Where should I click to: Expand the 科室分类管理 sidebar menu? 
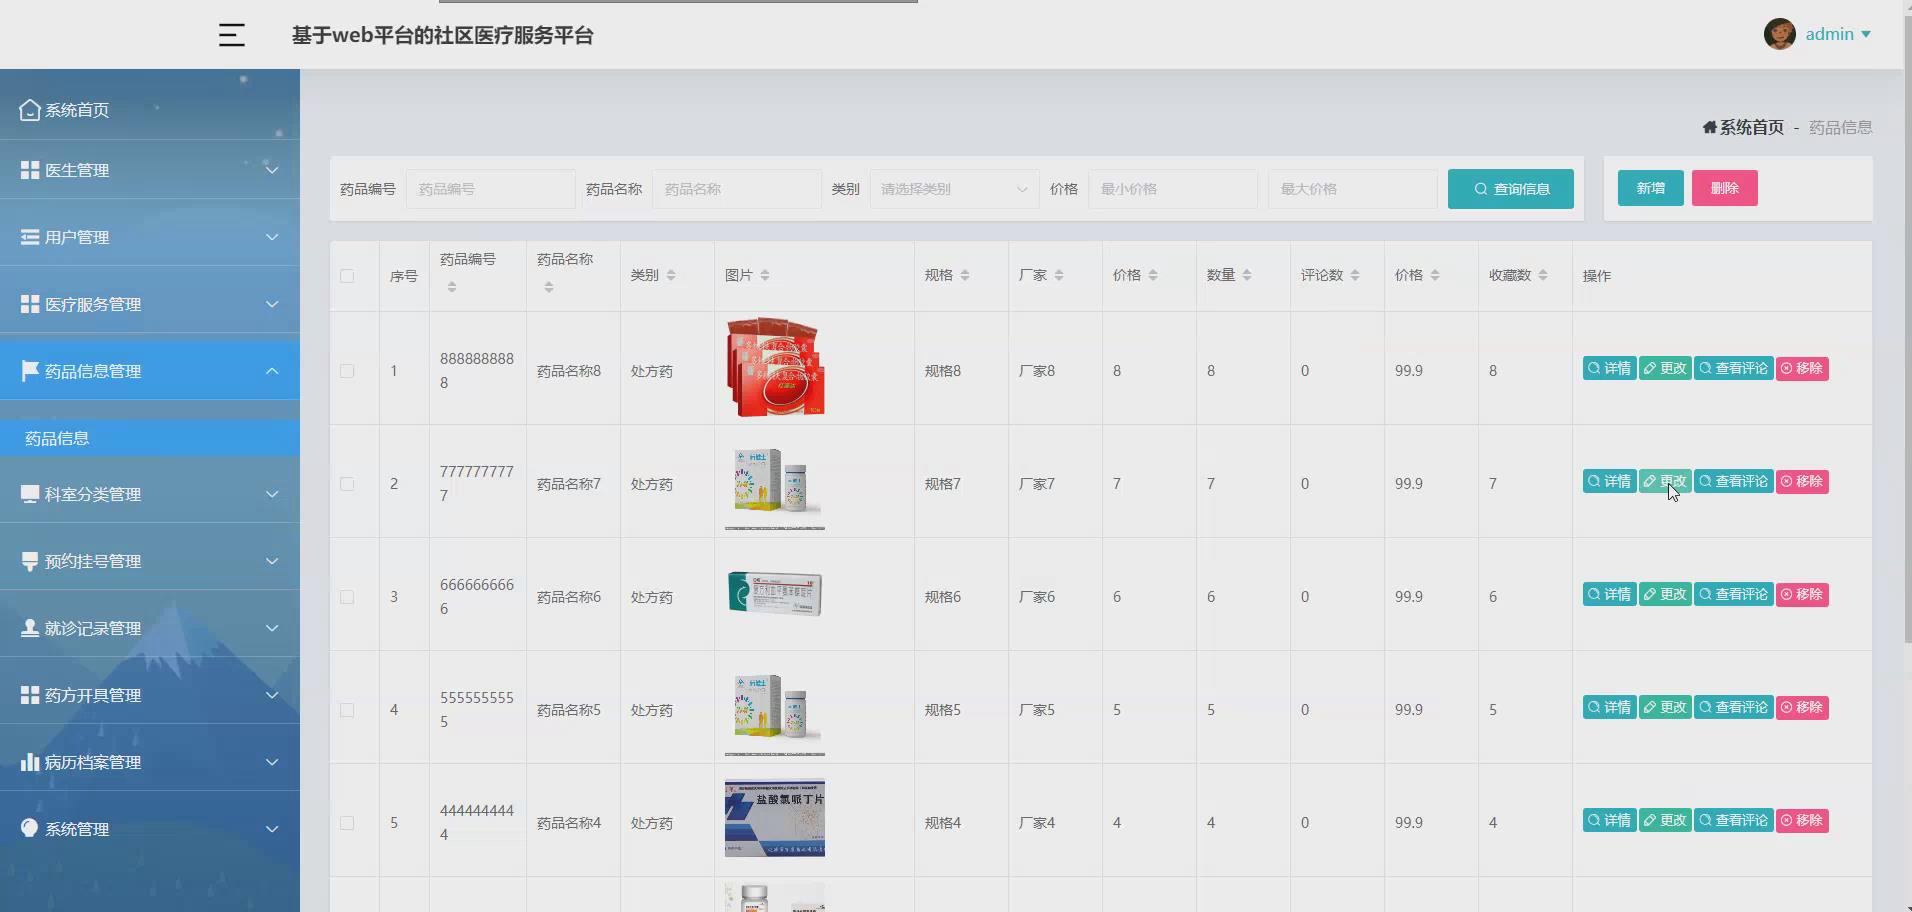[150, 494]
